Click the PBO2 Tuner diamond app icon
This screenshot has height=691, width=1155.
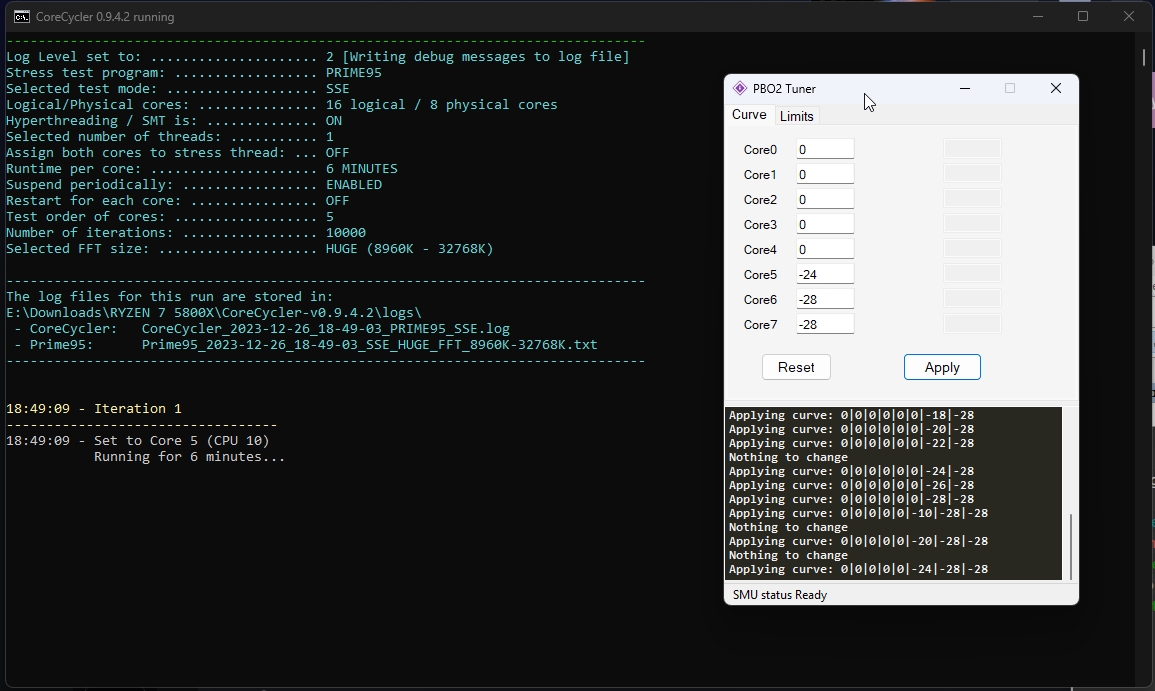pos(740,88)
